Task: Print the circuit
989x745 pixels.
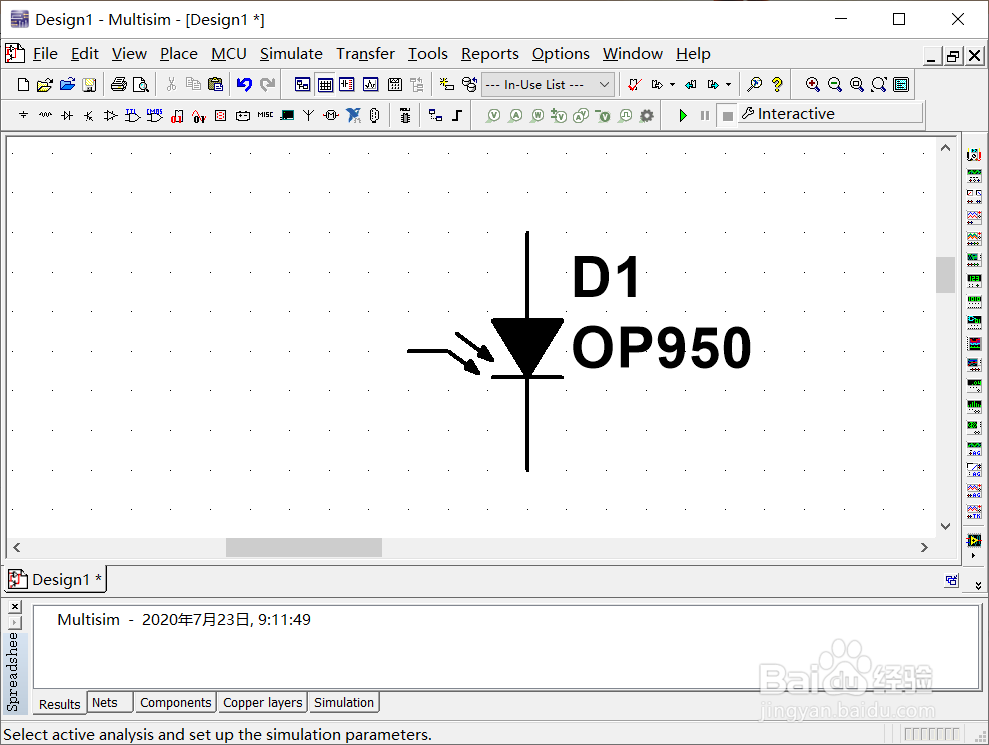Action: [119, 85]
